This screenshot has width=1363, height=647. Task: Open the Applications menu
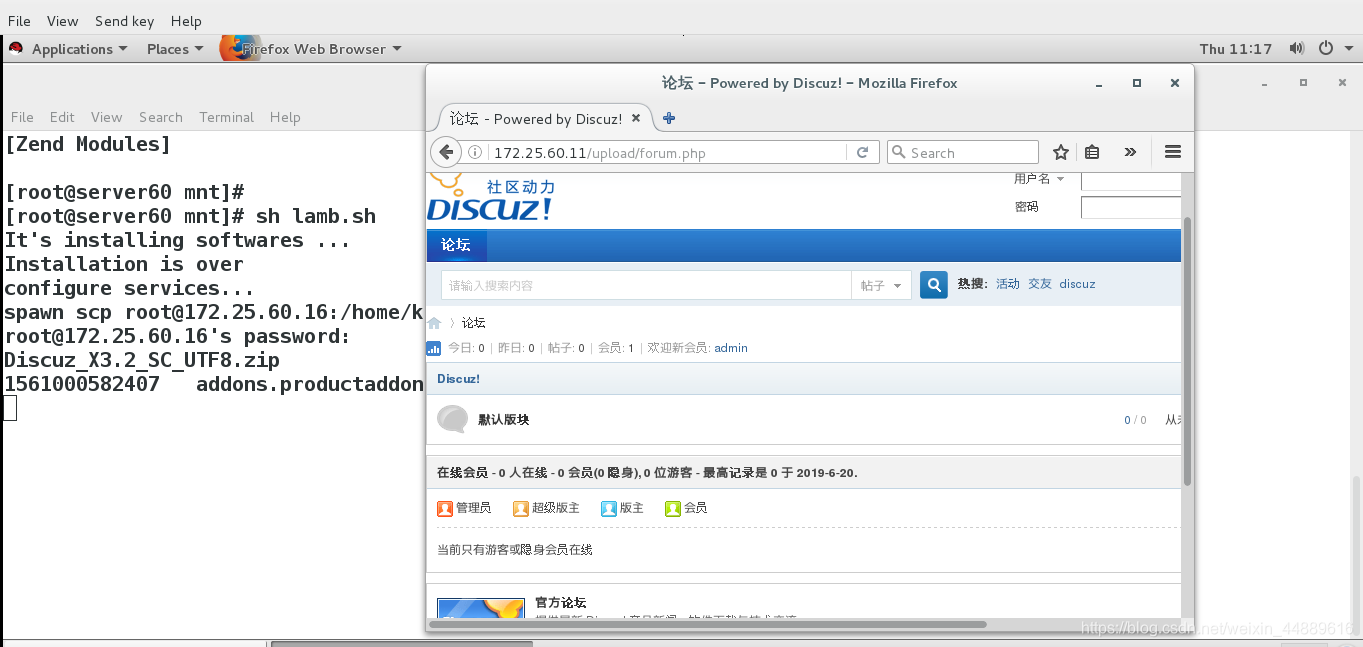coord(79,48)
